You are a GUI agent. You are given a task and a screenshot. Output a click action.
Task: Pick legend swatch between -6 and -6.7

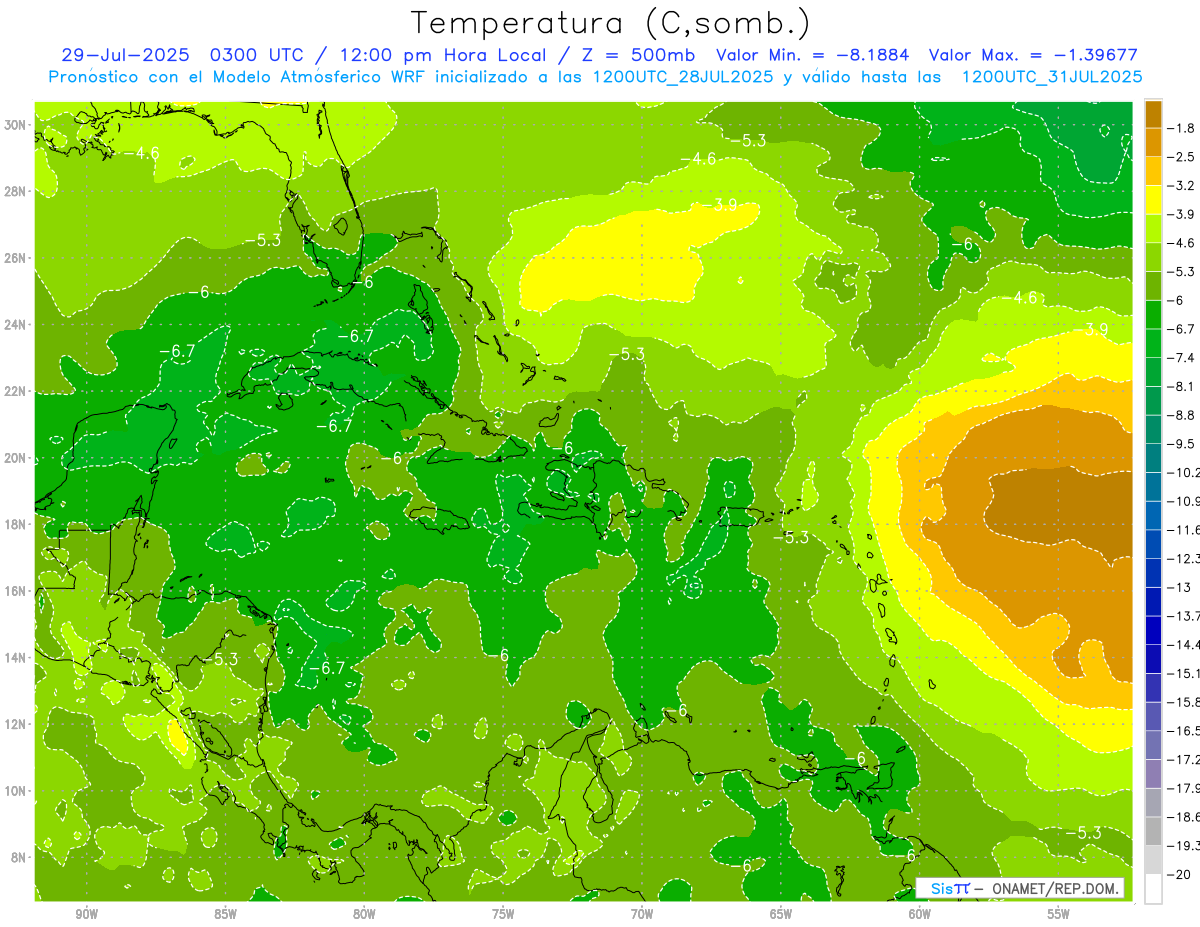click(1153, 314)
